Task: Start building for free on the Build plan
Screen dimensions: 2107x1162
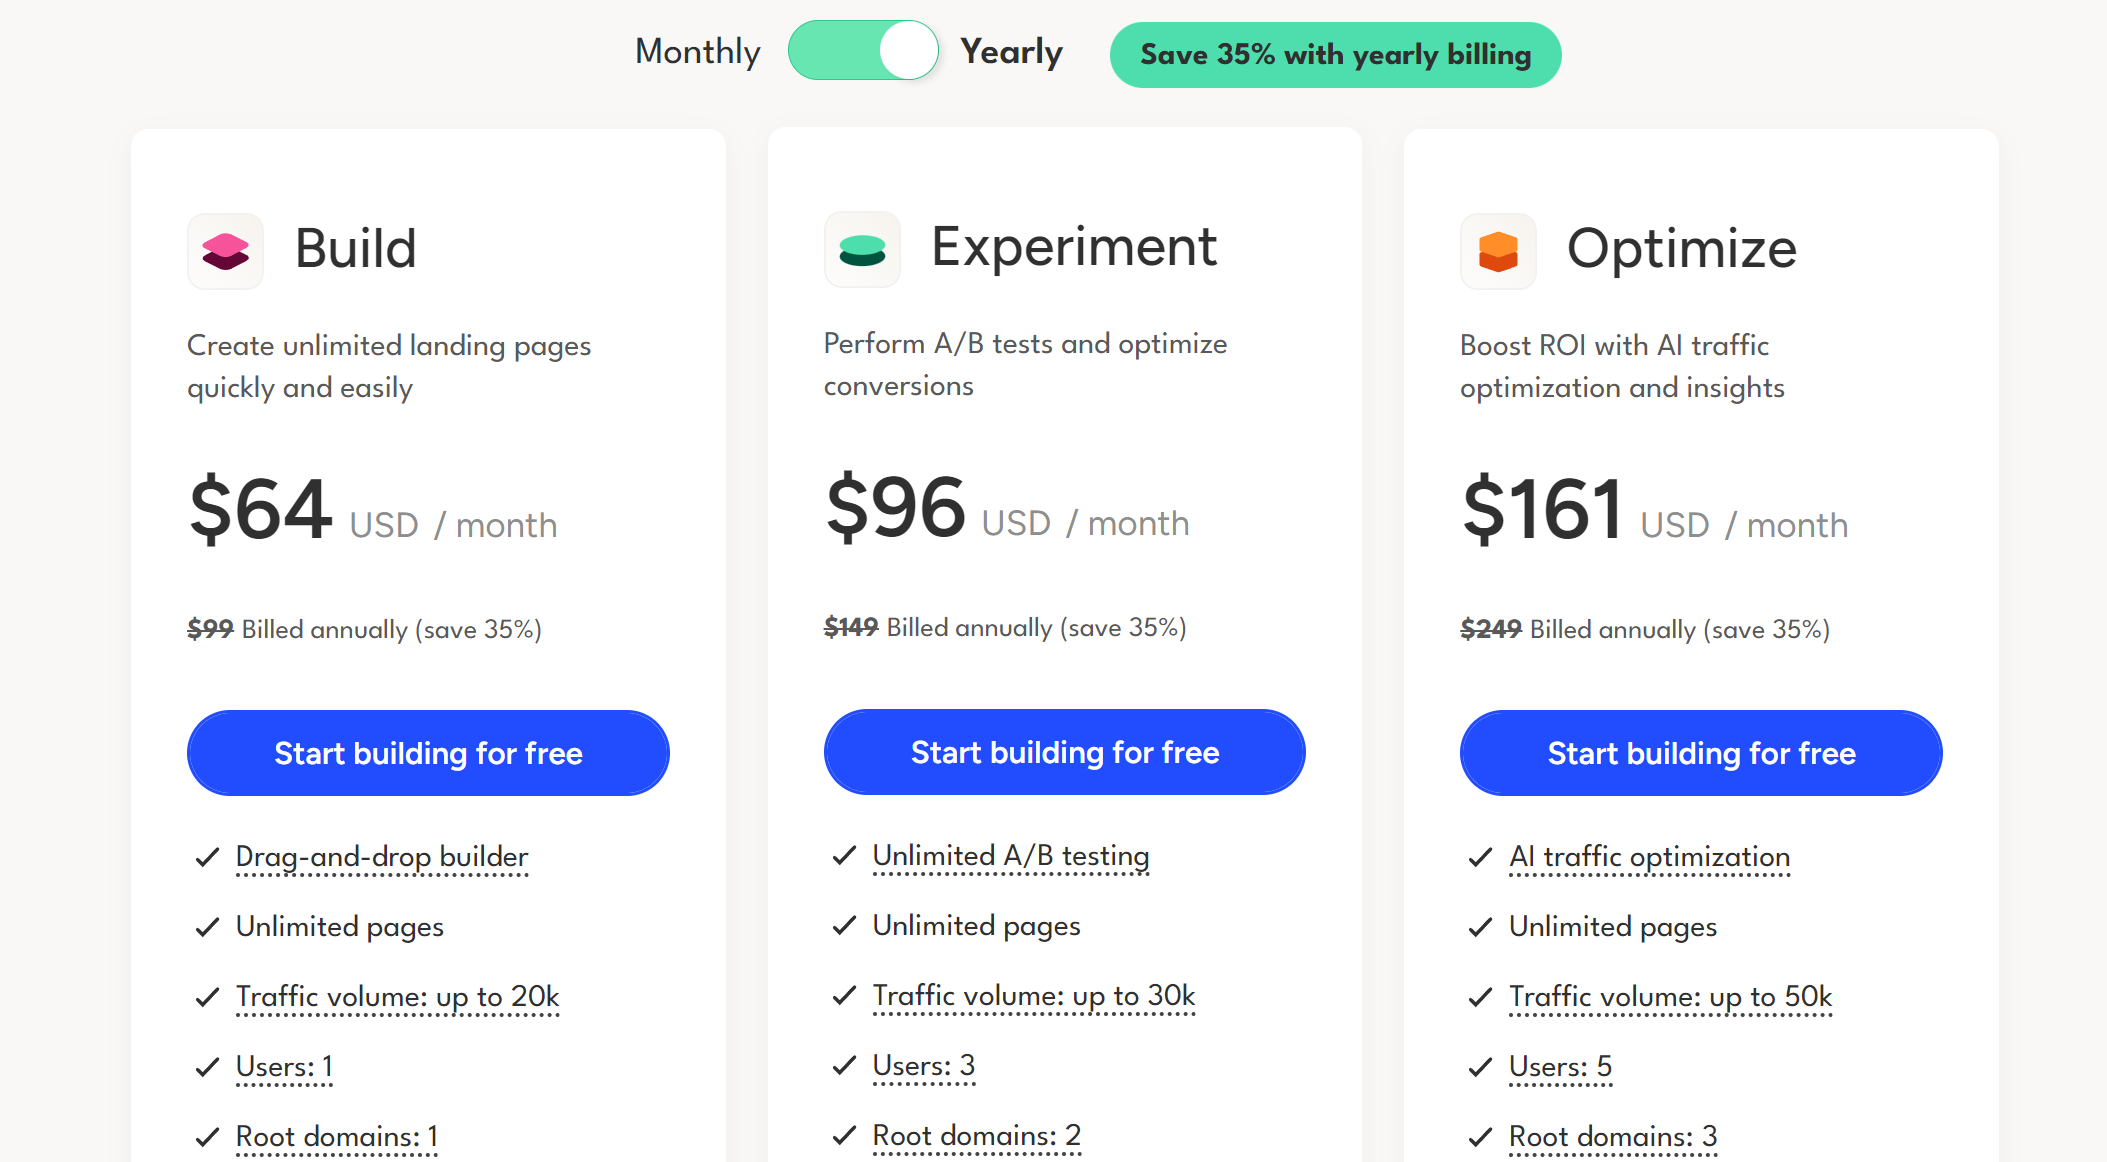Action: (x=428, y=753)
